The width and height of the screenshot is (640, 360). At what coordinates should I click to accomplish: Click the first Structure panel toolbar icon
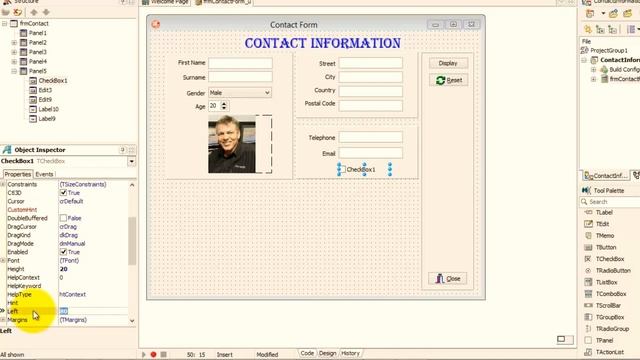click(6, 12)
